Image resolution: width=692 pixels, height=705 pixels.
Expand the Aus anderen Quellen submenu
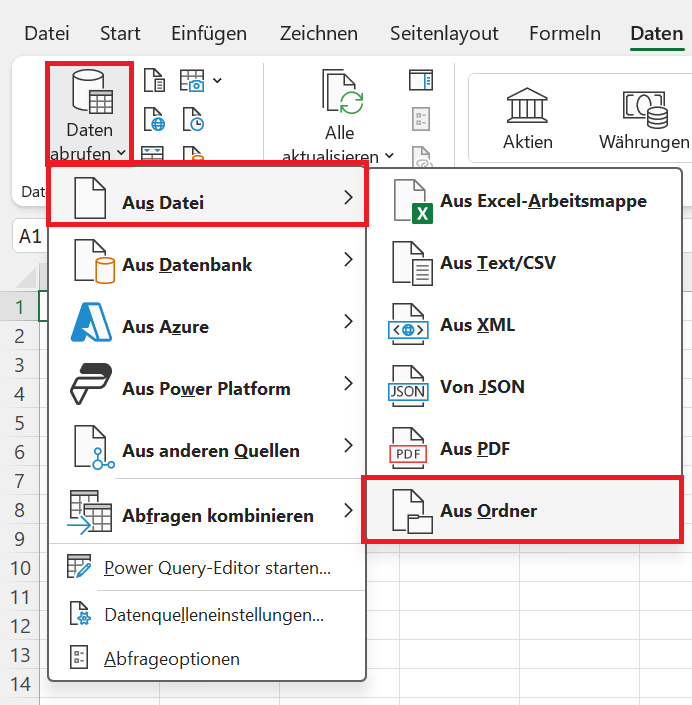(x=207, y=447)
